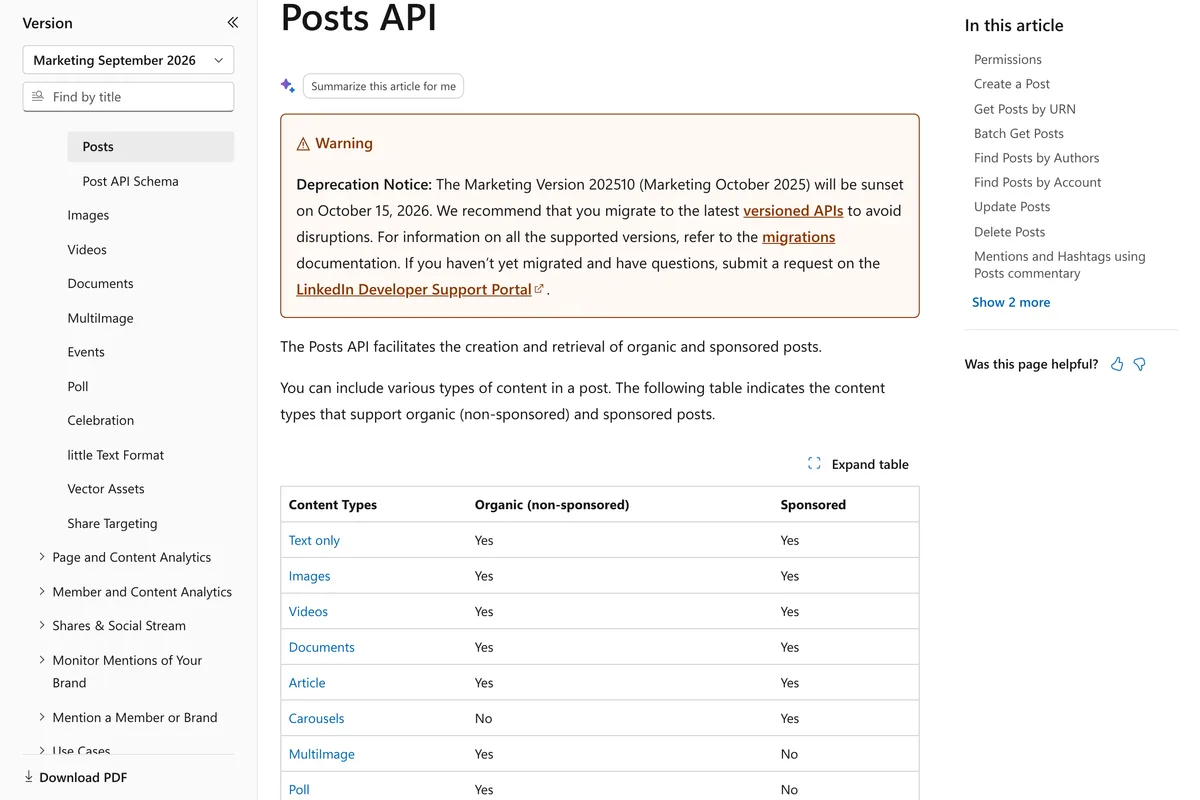Screen dimensions: 1200x800
Task: Open MultiImage link in content table
Action: [321, 754]
